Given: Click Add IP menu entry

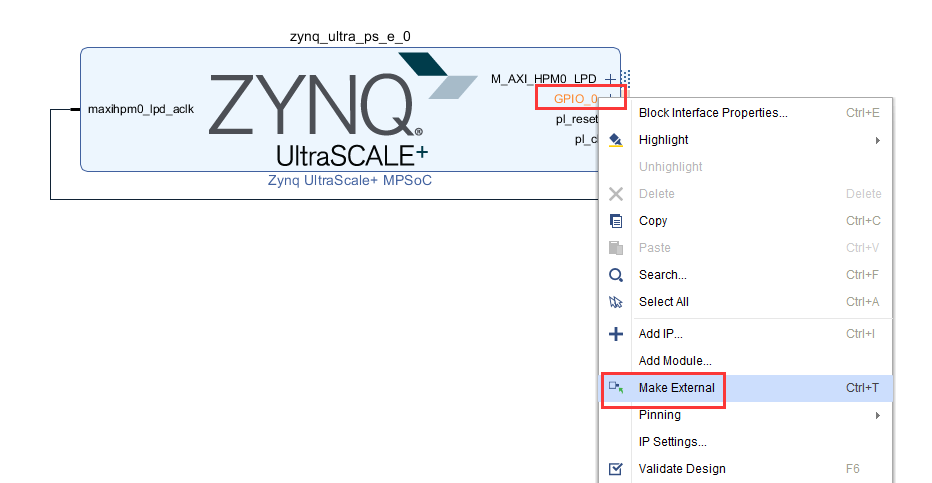Looking at the screenshot, I should [745, 334].
